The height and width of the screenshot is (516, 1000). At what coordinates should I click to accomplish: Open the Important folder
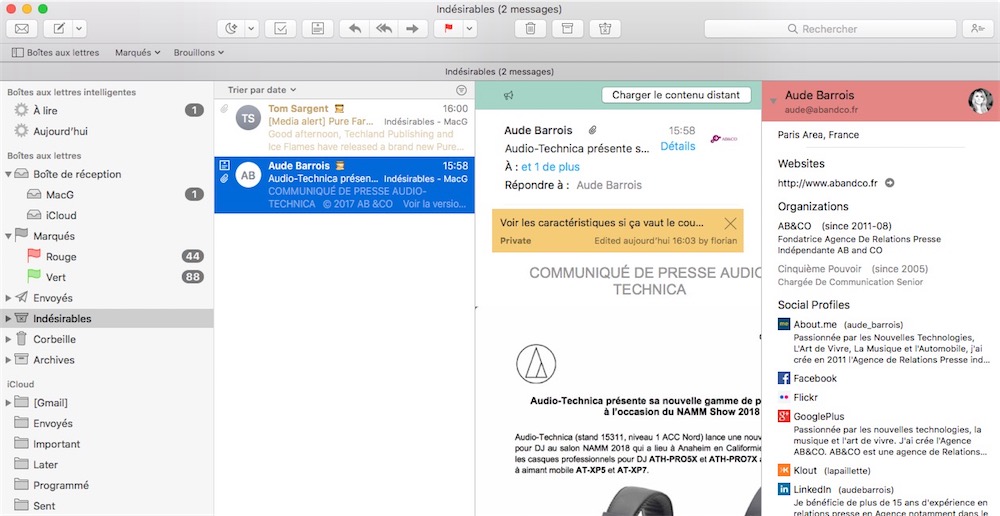(107, 444)
